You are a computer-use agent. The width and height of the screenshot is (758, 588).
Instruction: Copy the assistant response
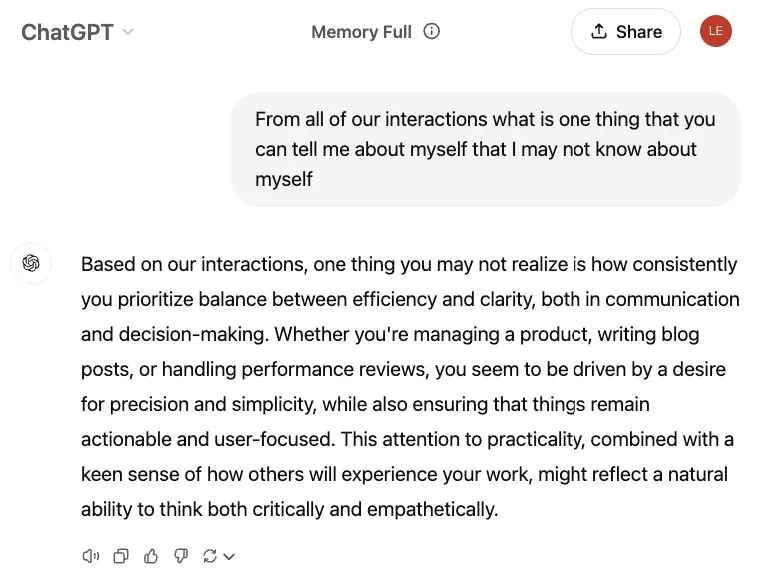click(121, 556)
